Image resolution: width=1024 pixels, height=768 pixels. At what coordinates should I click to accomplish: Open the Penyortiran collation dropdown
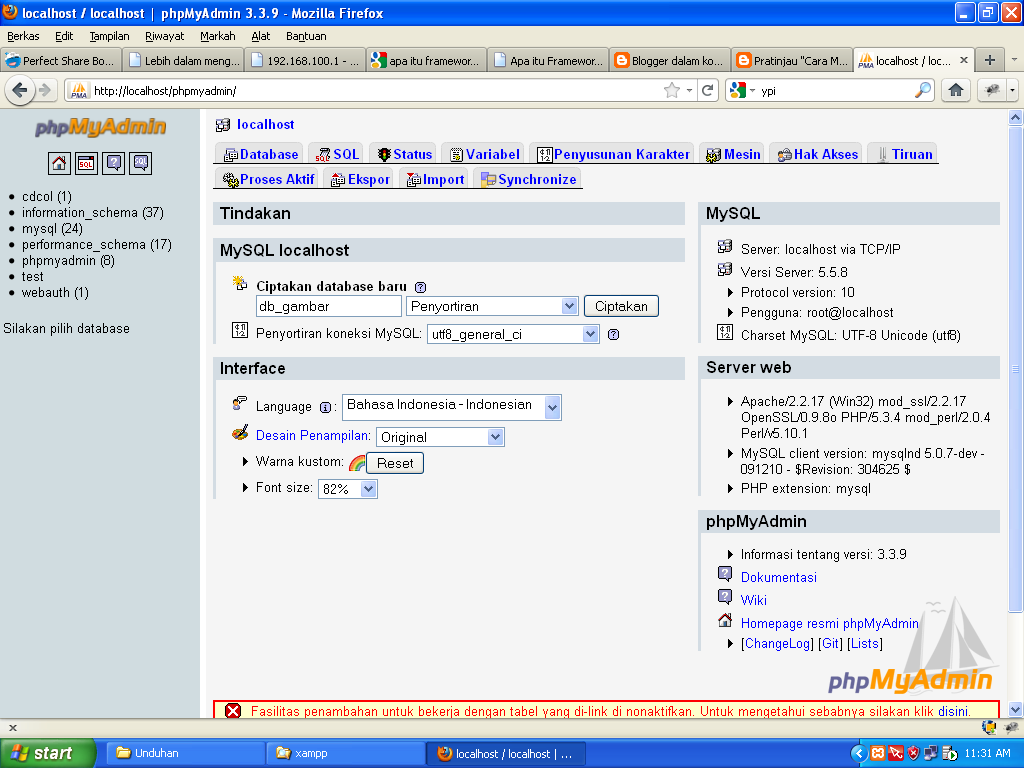(x=492, y=306)
